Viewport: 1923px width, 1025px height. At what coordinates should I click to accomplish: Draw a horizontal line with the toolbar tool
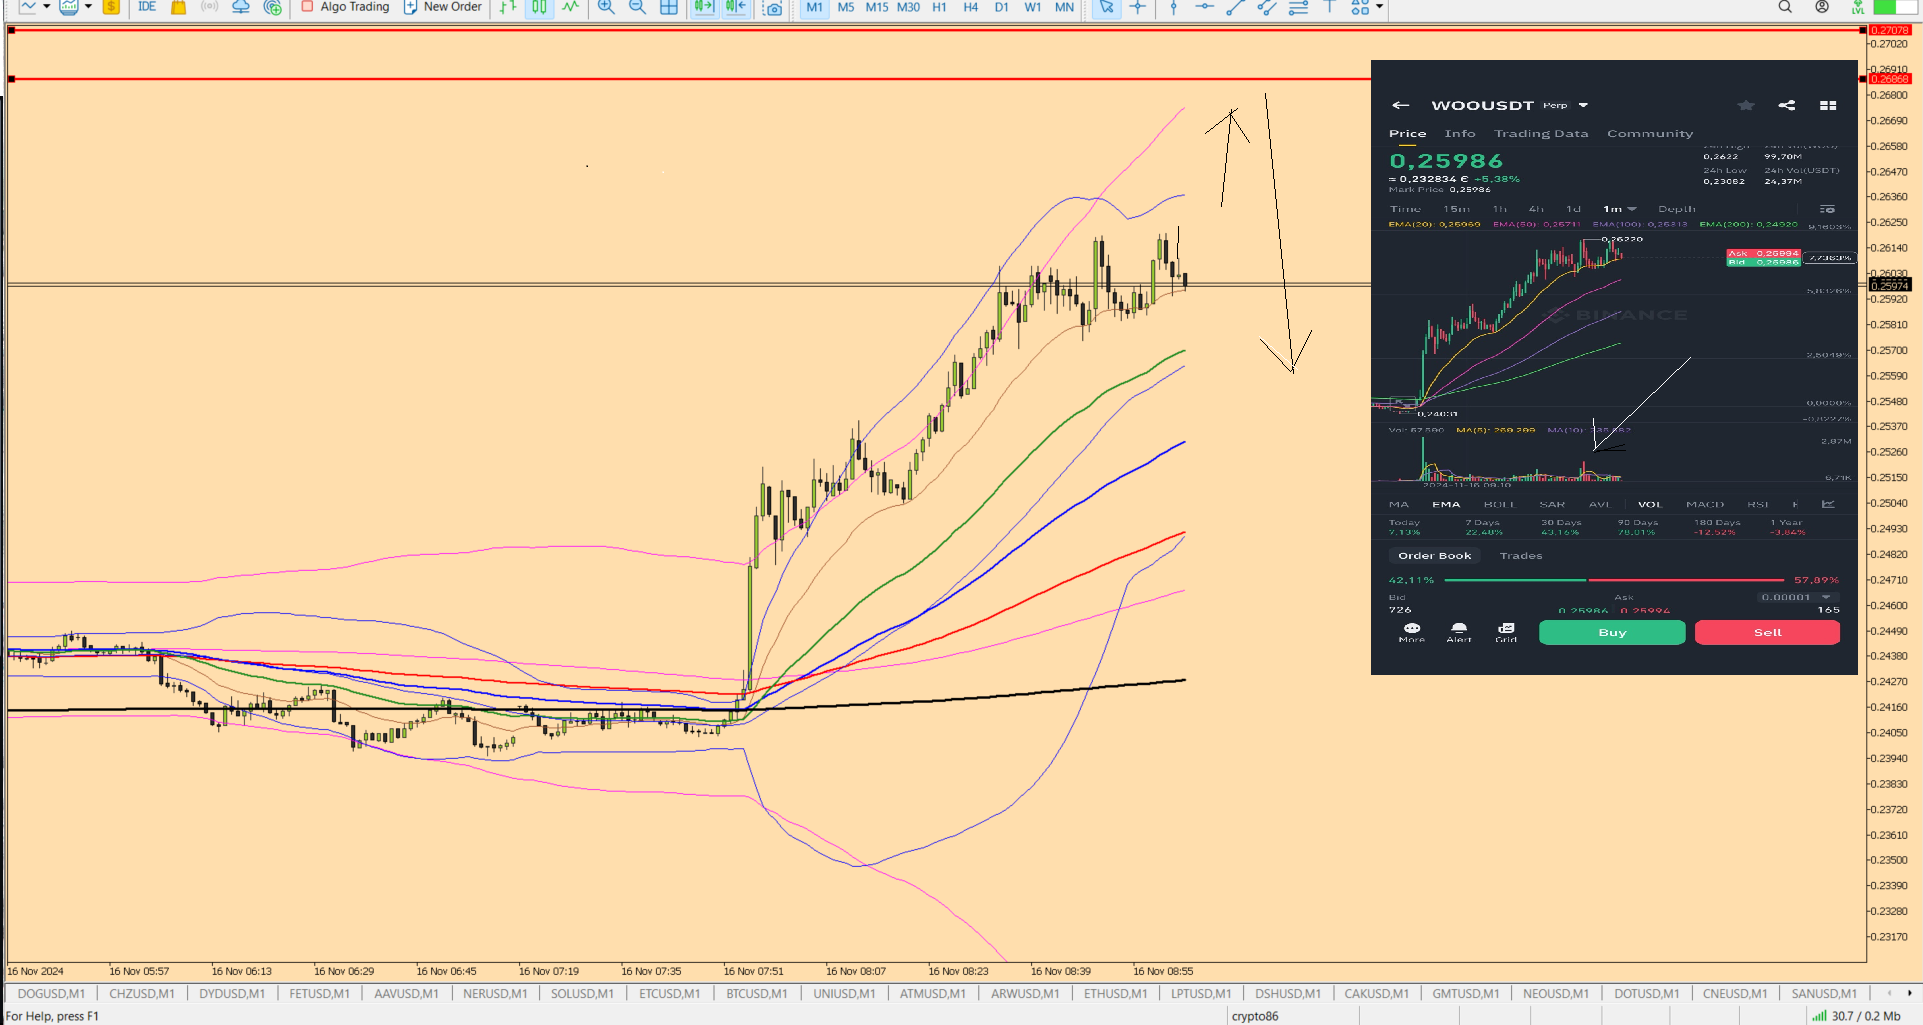tap(1204, 7)
